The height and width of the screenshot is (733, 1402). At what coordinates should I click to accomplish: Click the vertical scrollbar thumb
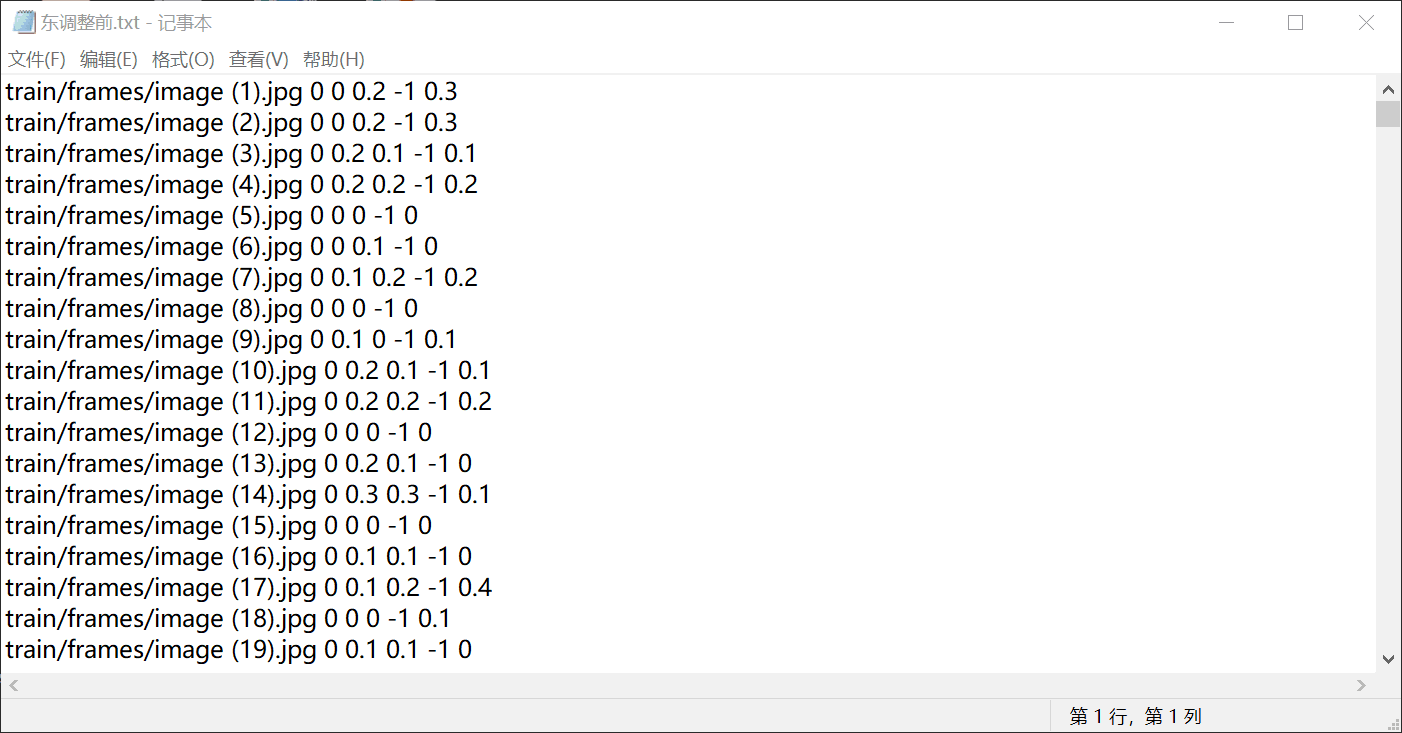(x=1388, y=114)
